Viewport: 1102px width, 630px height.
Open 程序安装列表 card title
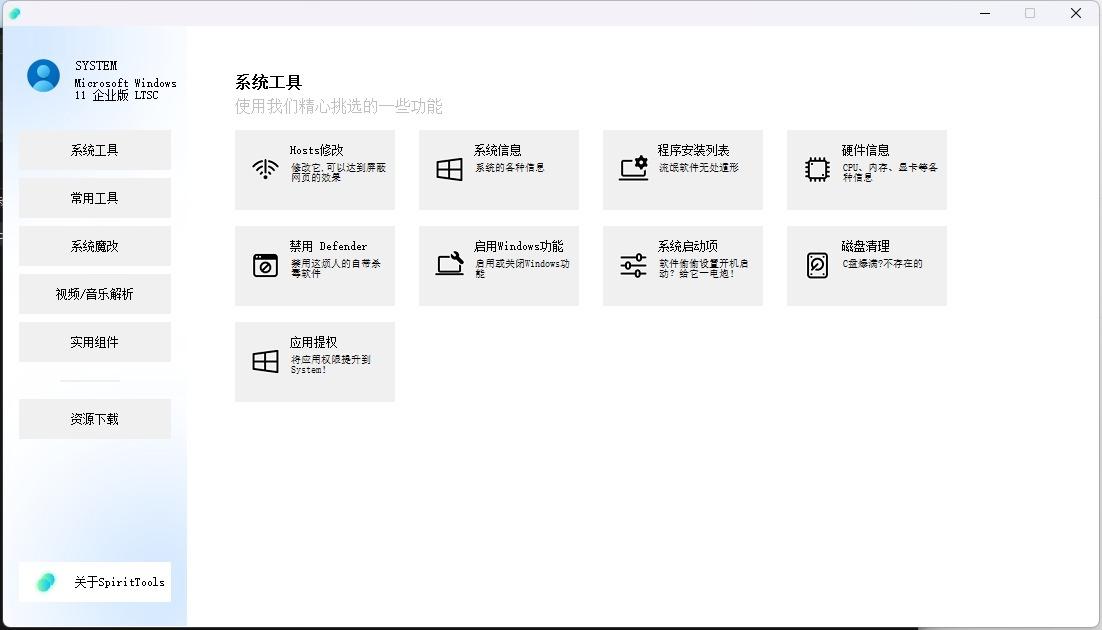pyautogui.click(x=694, y=150)
